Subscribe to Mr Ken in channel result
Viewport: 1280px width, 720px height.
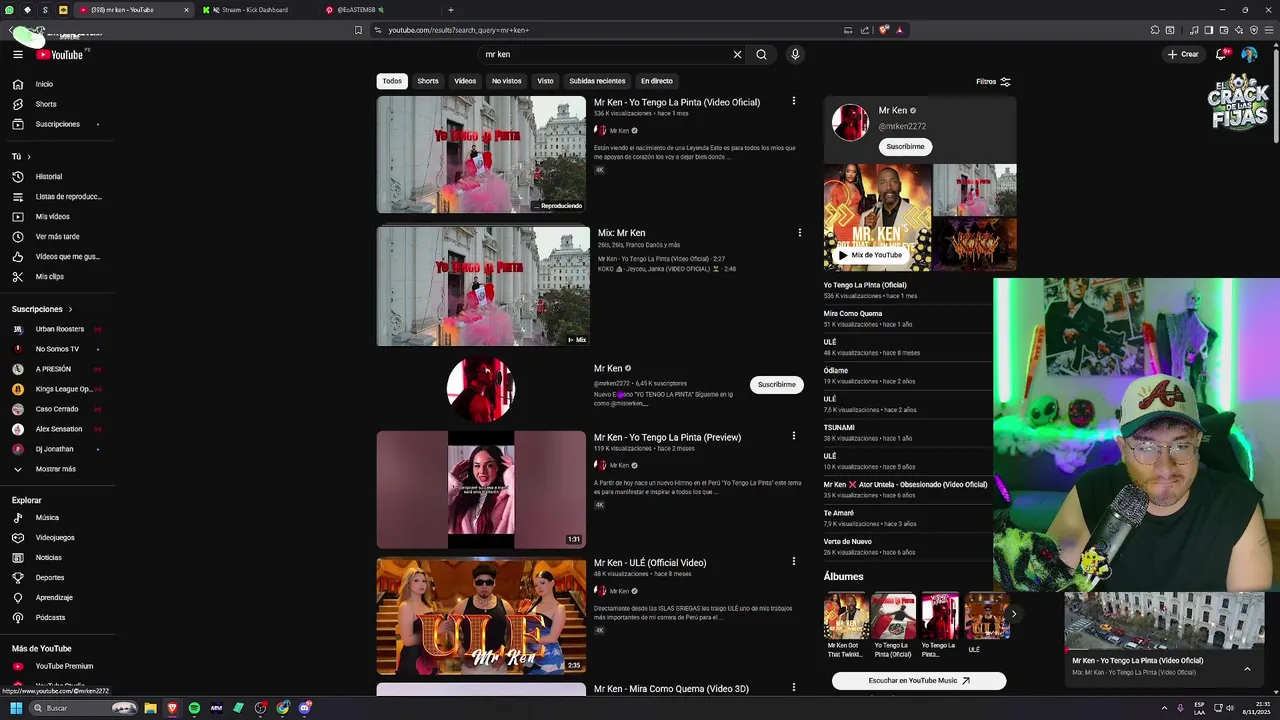coord(776,385)
